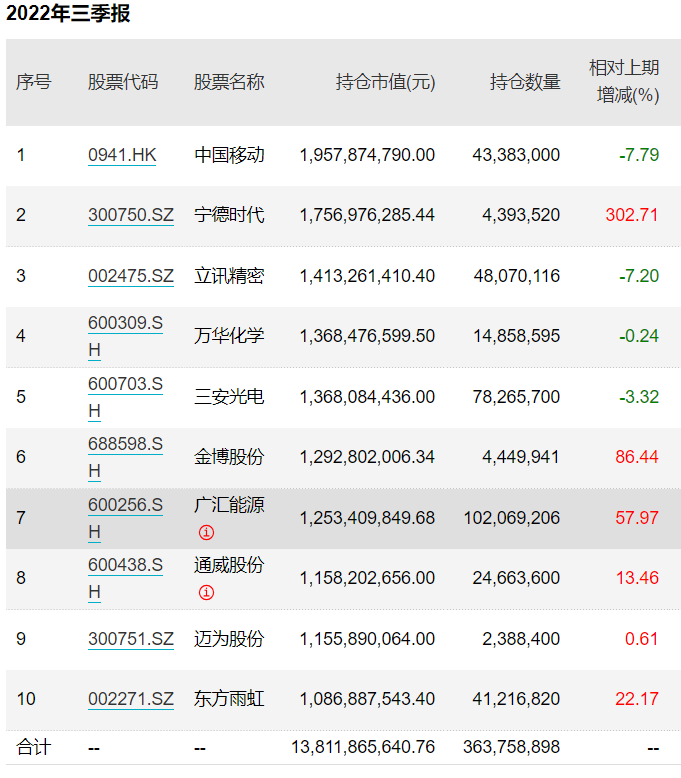Image resolution: width=681 pixels, height=778 pixels.
Task: Select stock name 宁德时代
Action: coord(229,215)
